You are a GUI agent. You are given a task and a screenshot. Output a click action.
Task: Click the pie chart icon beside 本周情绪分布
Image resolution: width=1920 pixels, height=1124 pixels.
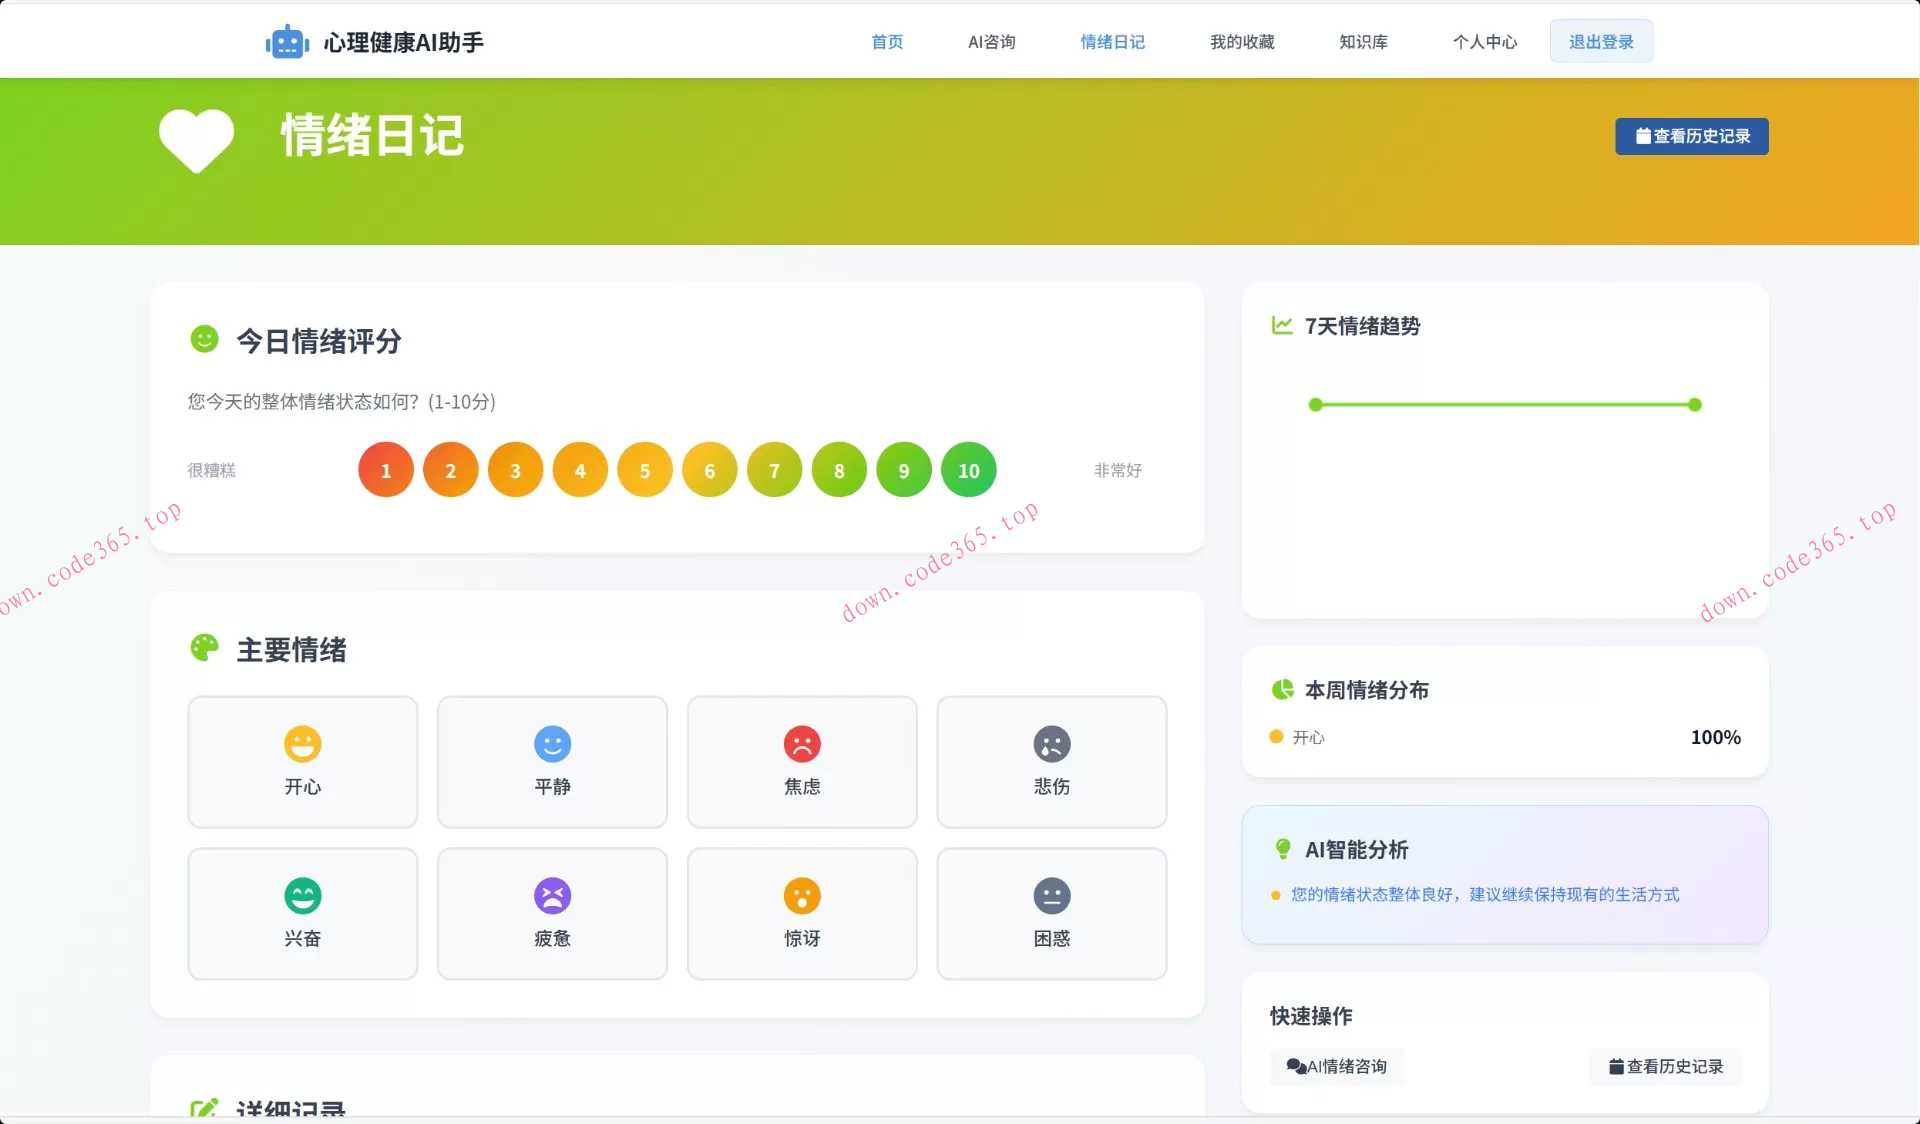coord(1281,689)
